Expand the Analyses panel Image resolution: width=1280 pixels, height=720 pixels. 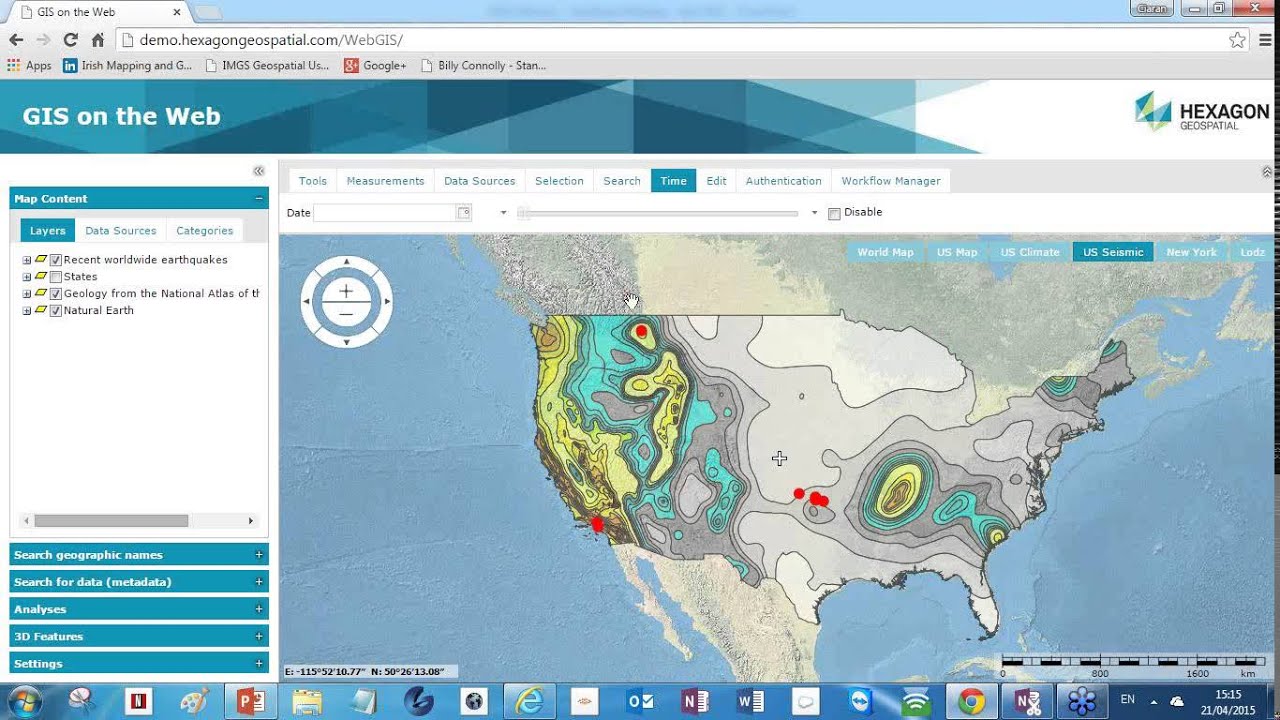tap(259, 608)
